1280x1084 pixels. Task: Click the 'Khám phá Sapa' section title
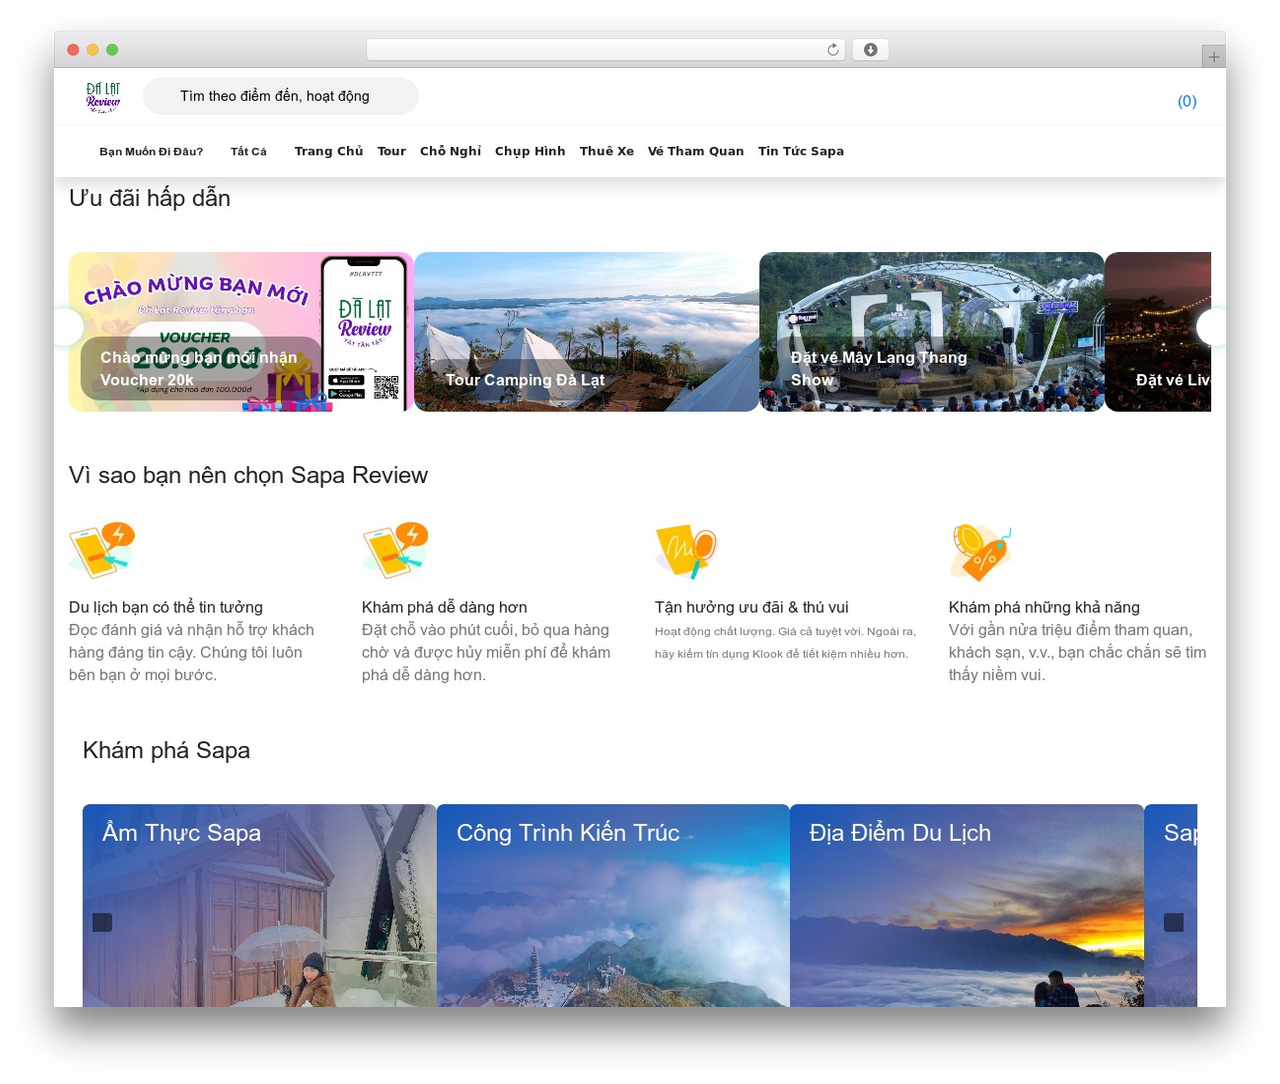(x=166, y=750)
